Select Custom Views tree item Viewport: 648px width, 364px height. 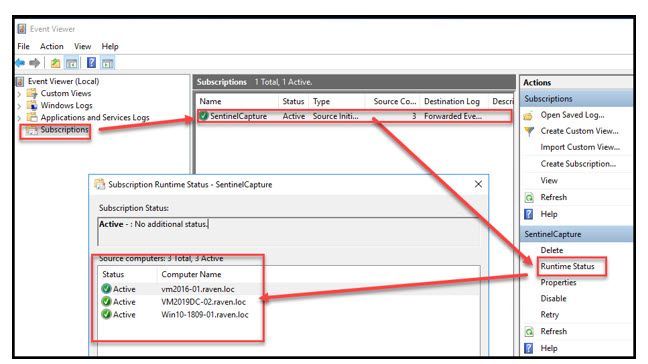(66, 93)
